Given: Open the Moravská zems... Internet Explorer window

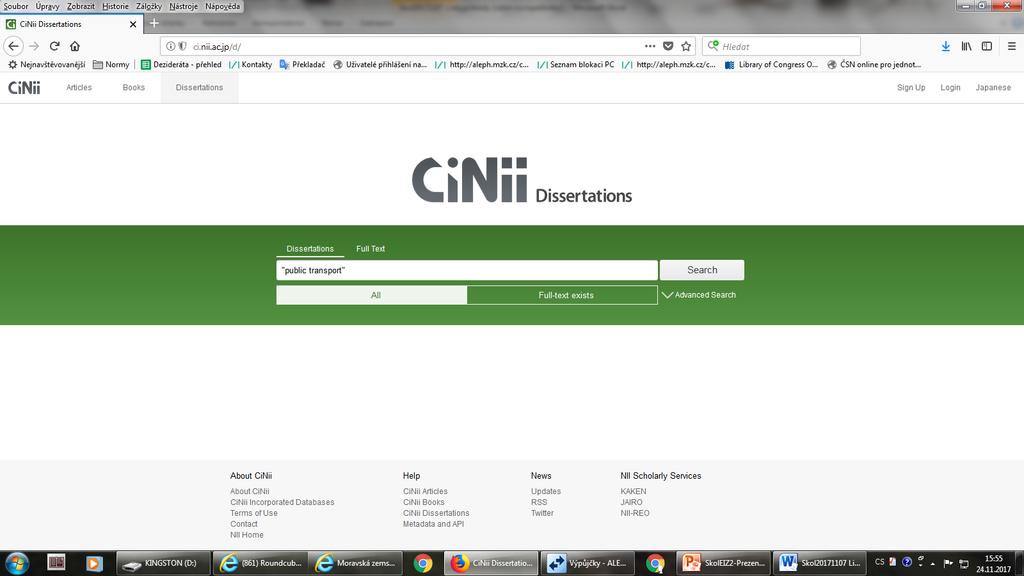Looking at the screenshot, I should (x=356, y=563).
